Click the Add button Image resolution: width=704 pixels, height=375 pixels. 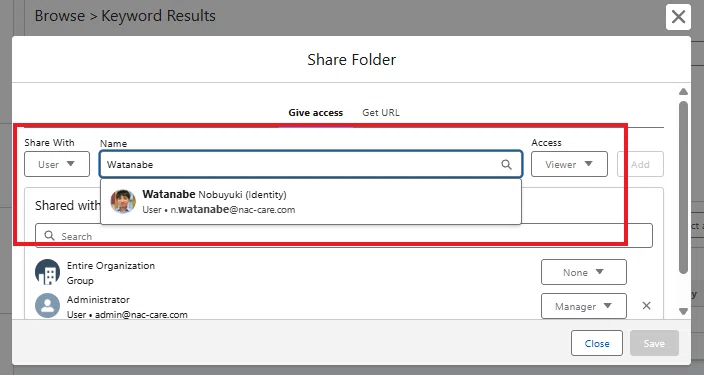point(640,164)
